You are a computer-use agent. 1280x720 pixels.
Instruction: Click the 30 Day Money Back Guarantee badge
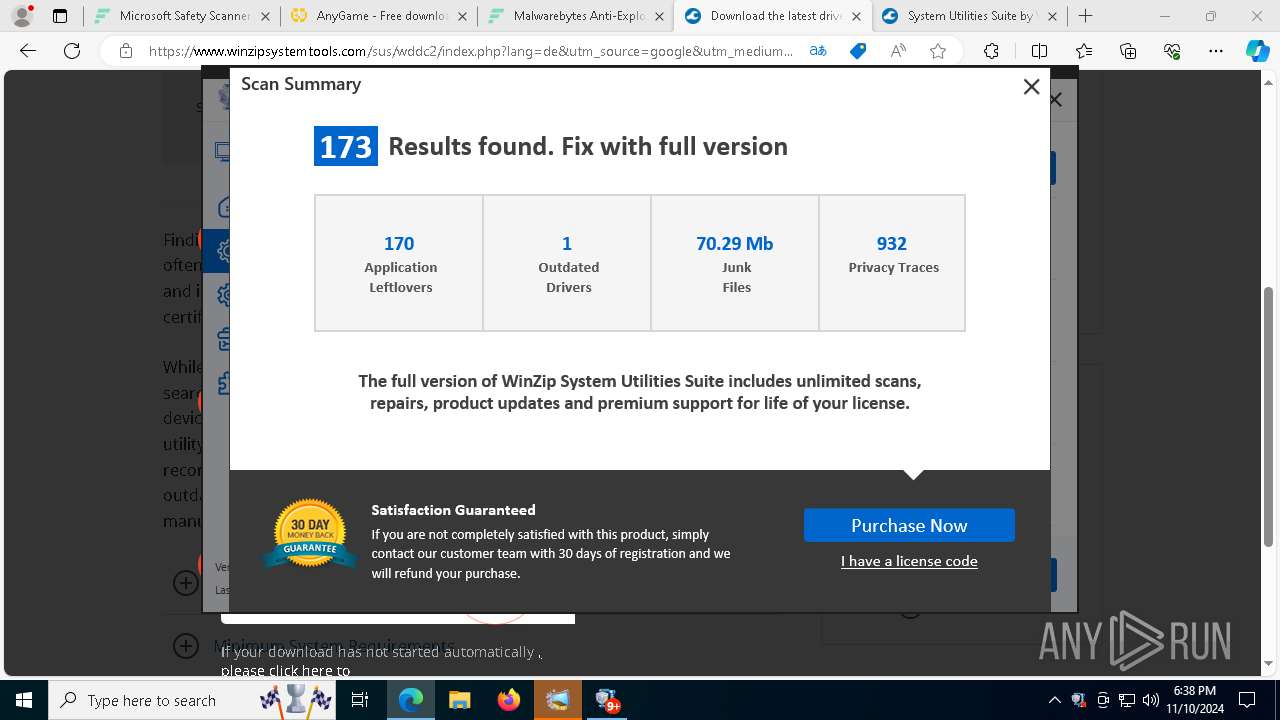point(310,533)
